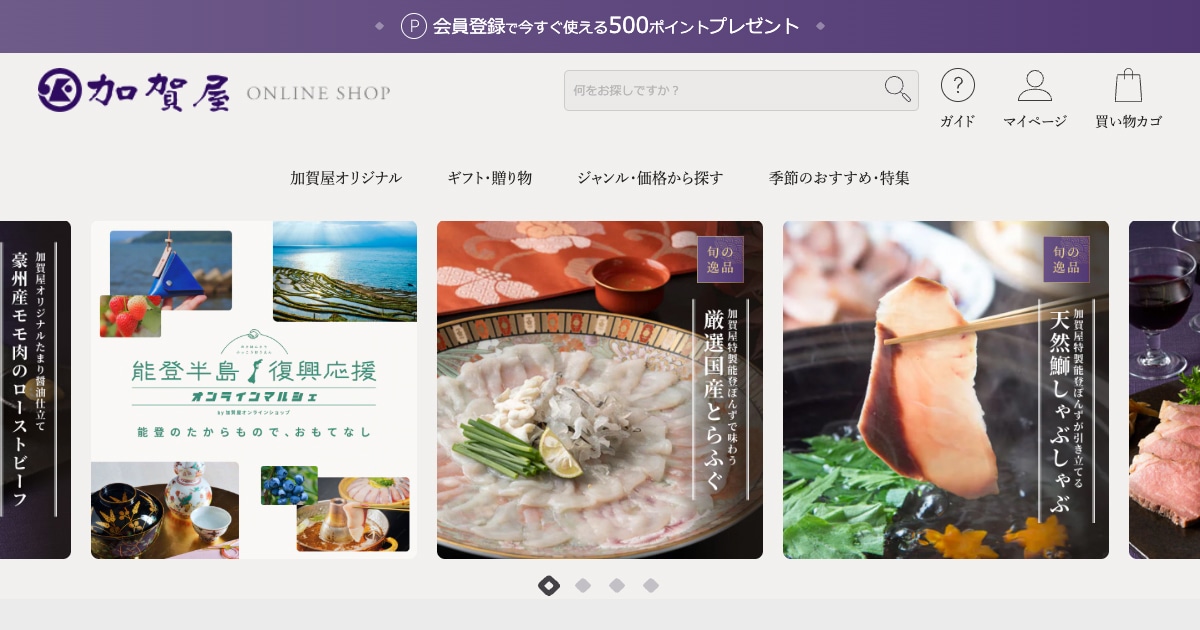The image size is (1200, 630).
Task: Open the 季節のおすすめ・特集 menu
Action: [839, 178]
